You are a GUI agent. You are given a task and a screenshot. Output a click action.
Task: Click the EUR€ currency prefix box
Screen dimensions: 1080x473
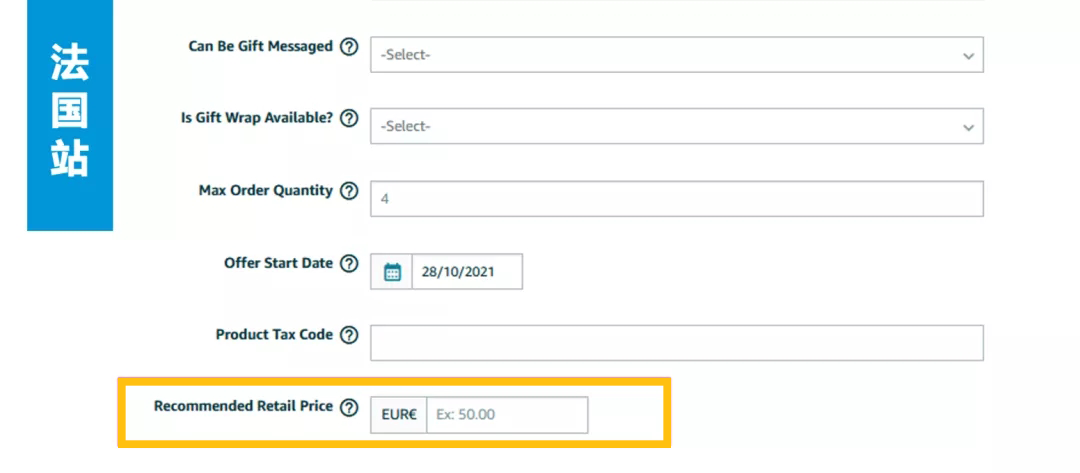coord(399,415)
